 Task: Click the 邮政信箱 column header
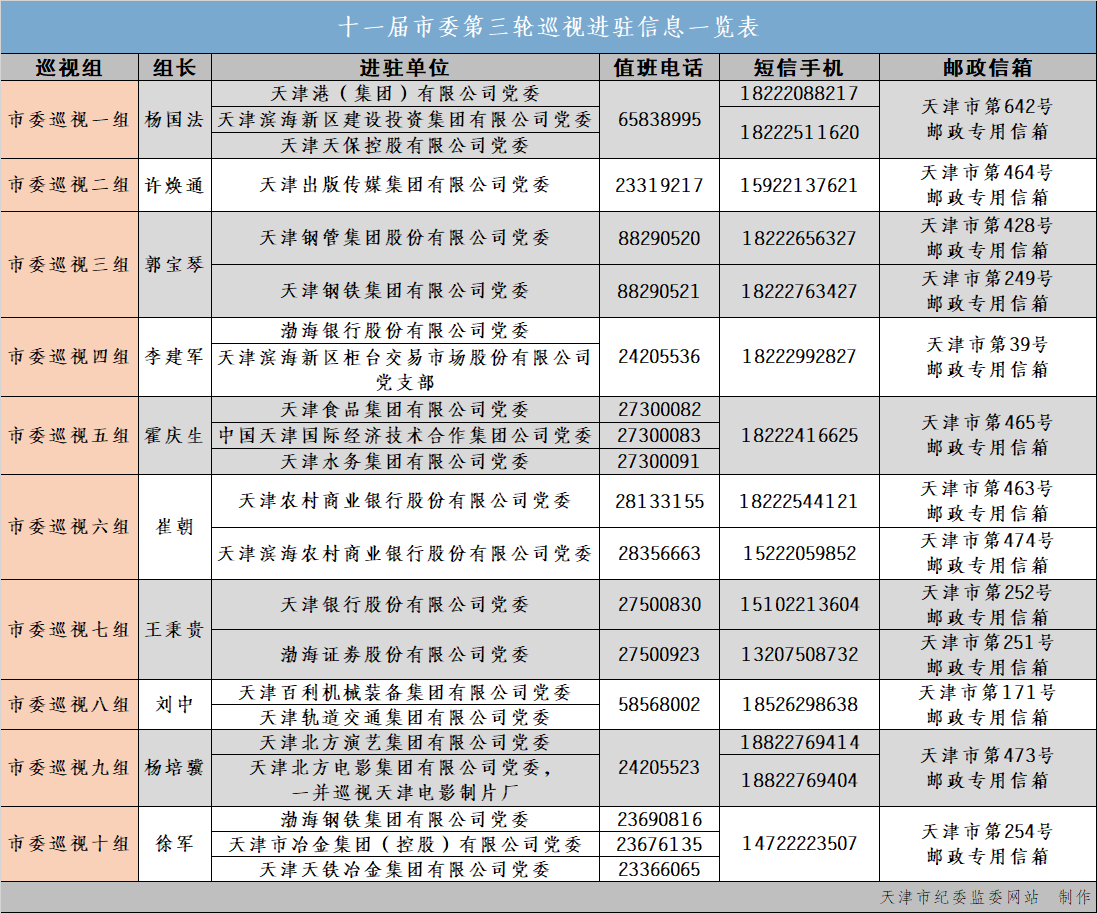pyautogui.click(x=988, y=68)
